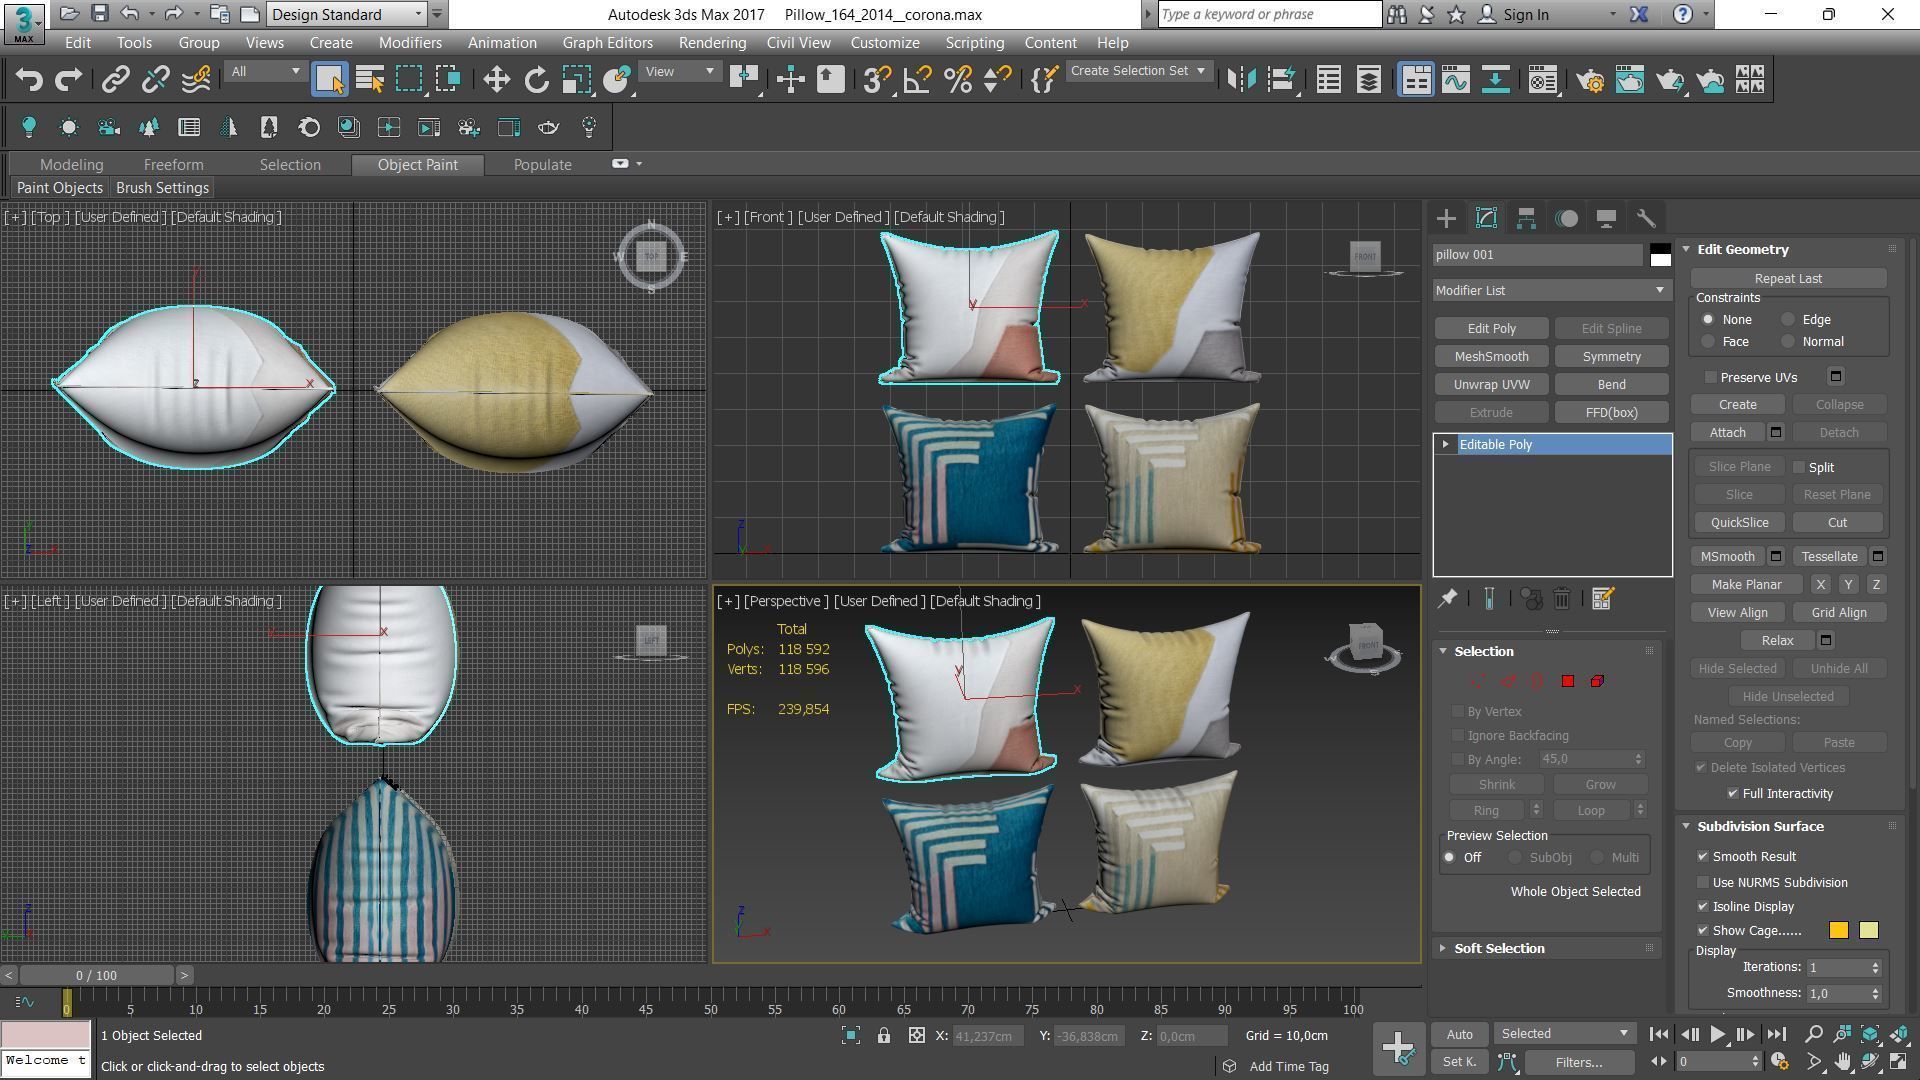Click the orange Show Cage color swatch

[1838, 931]
